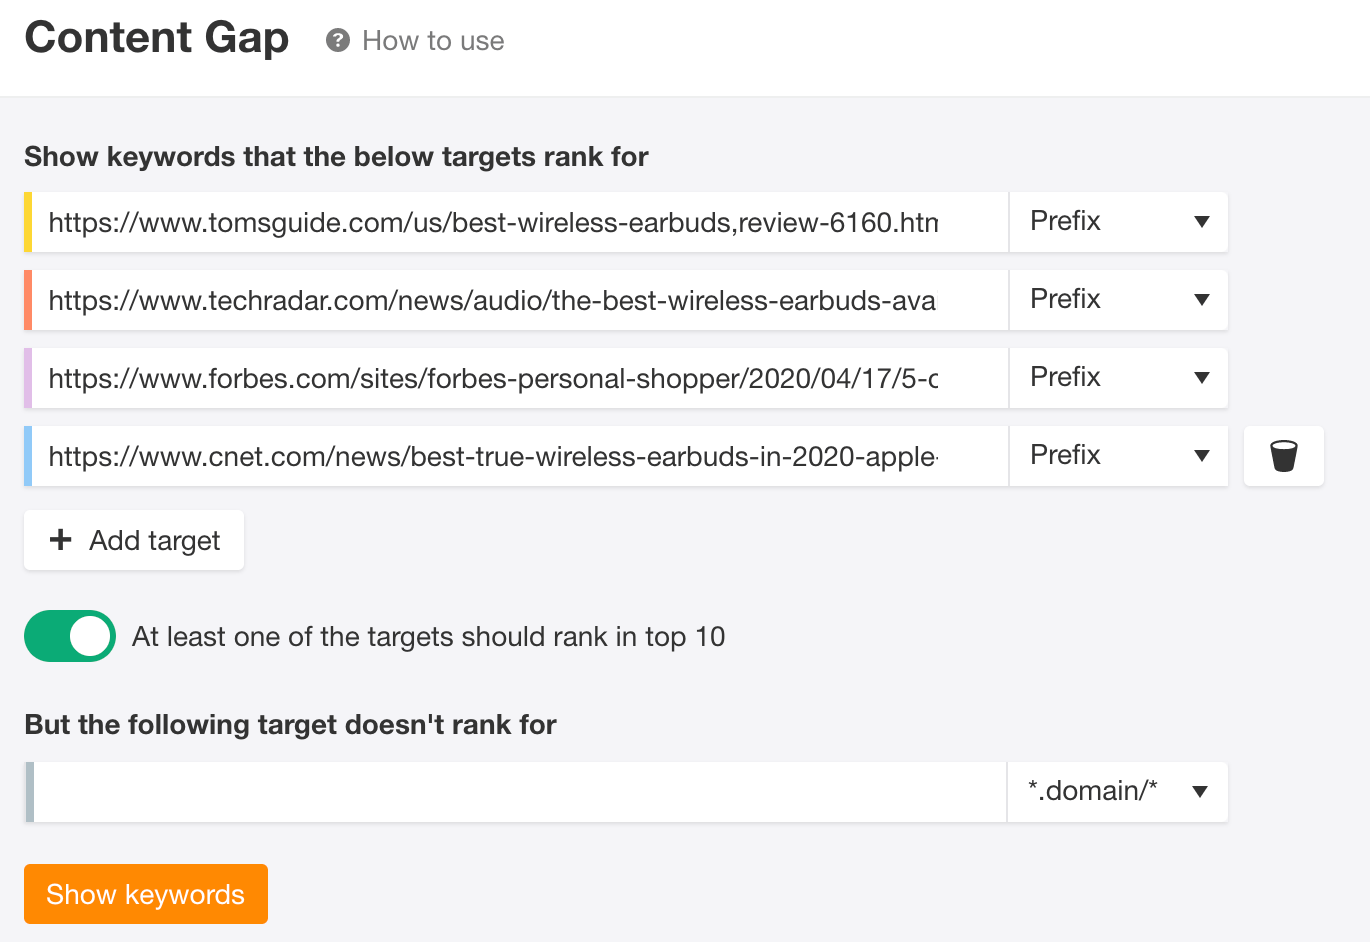
Task: Click the Add target button
Action: pos(133,540)
